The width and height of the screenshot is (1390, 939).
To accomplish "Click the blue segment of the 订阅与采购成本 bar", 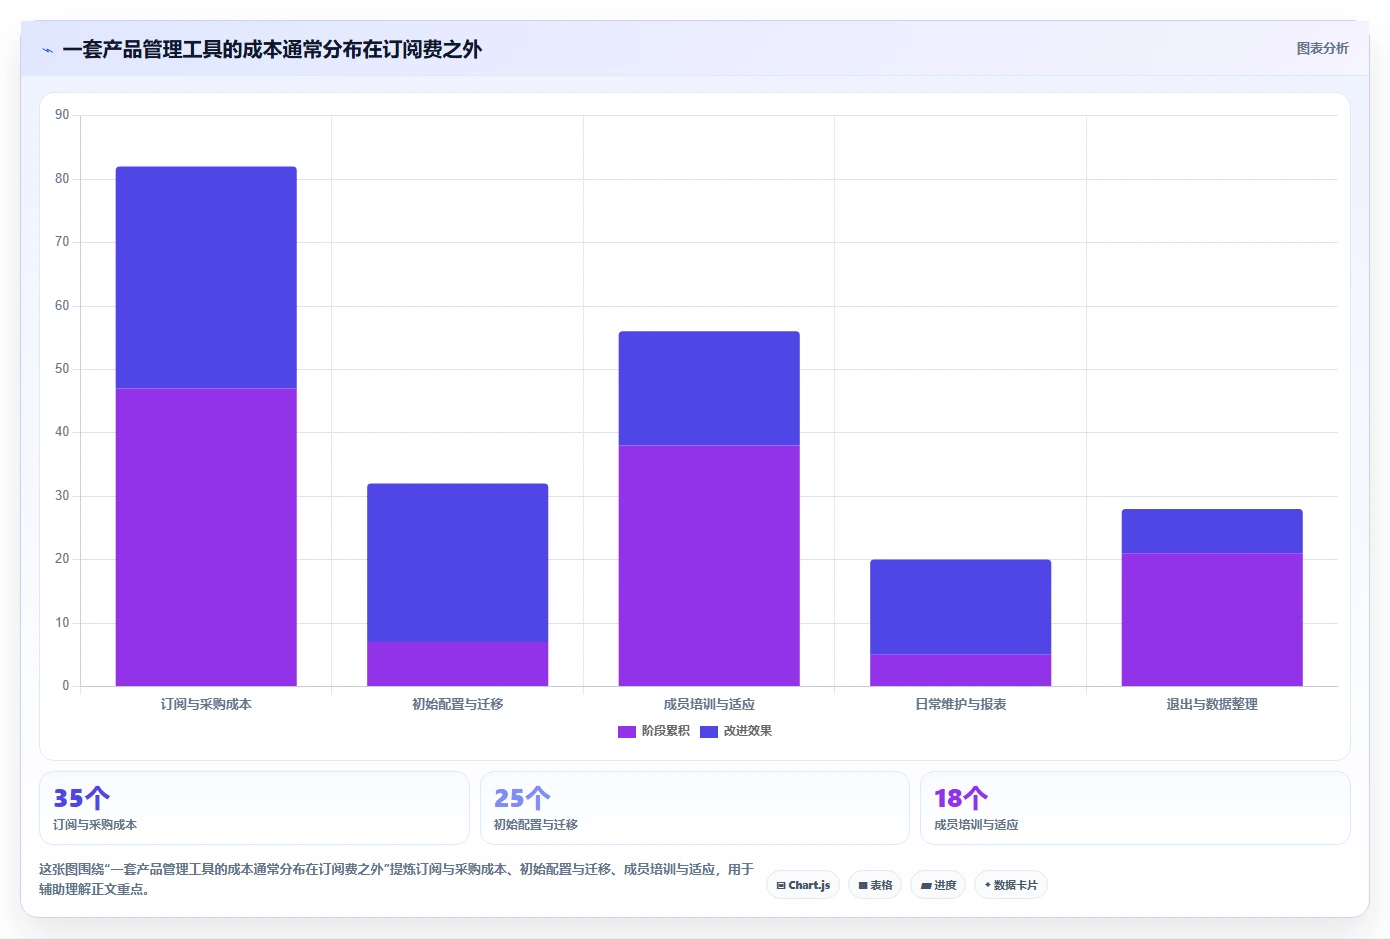I will tap(206, 277).
